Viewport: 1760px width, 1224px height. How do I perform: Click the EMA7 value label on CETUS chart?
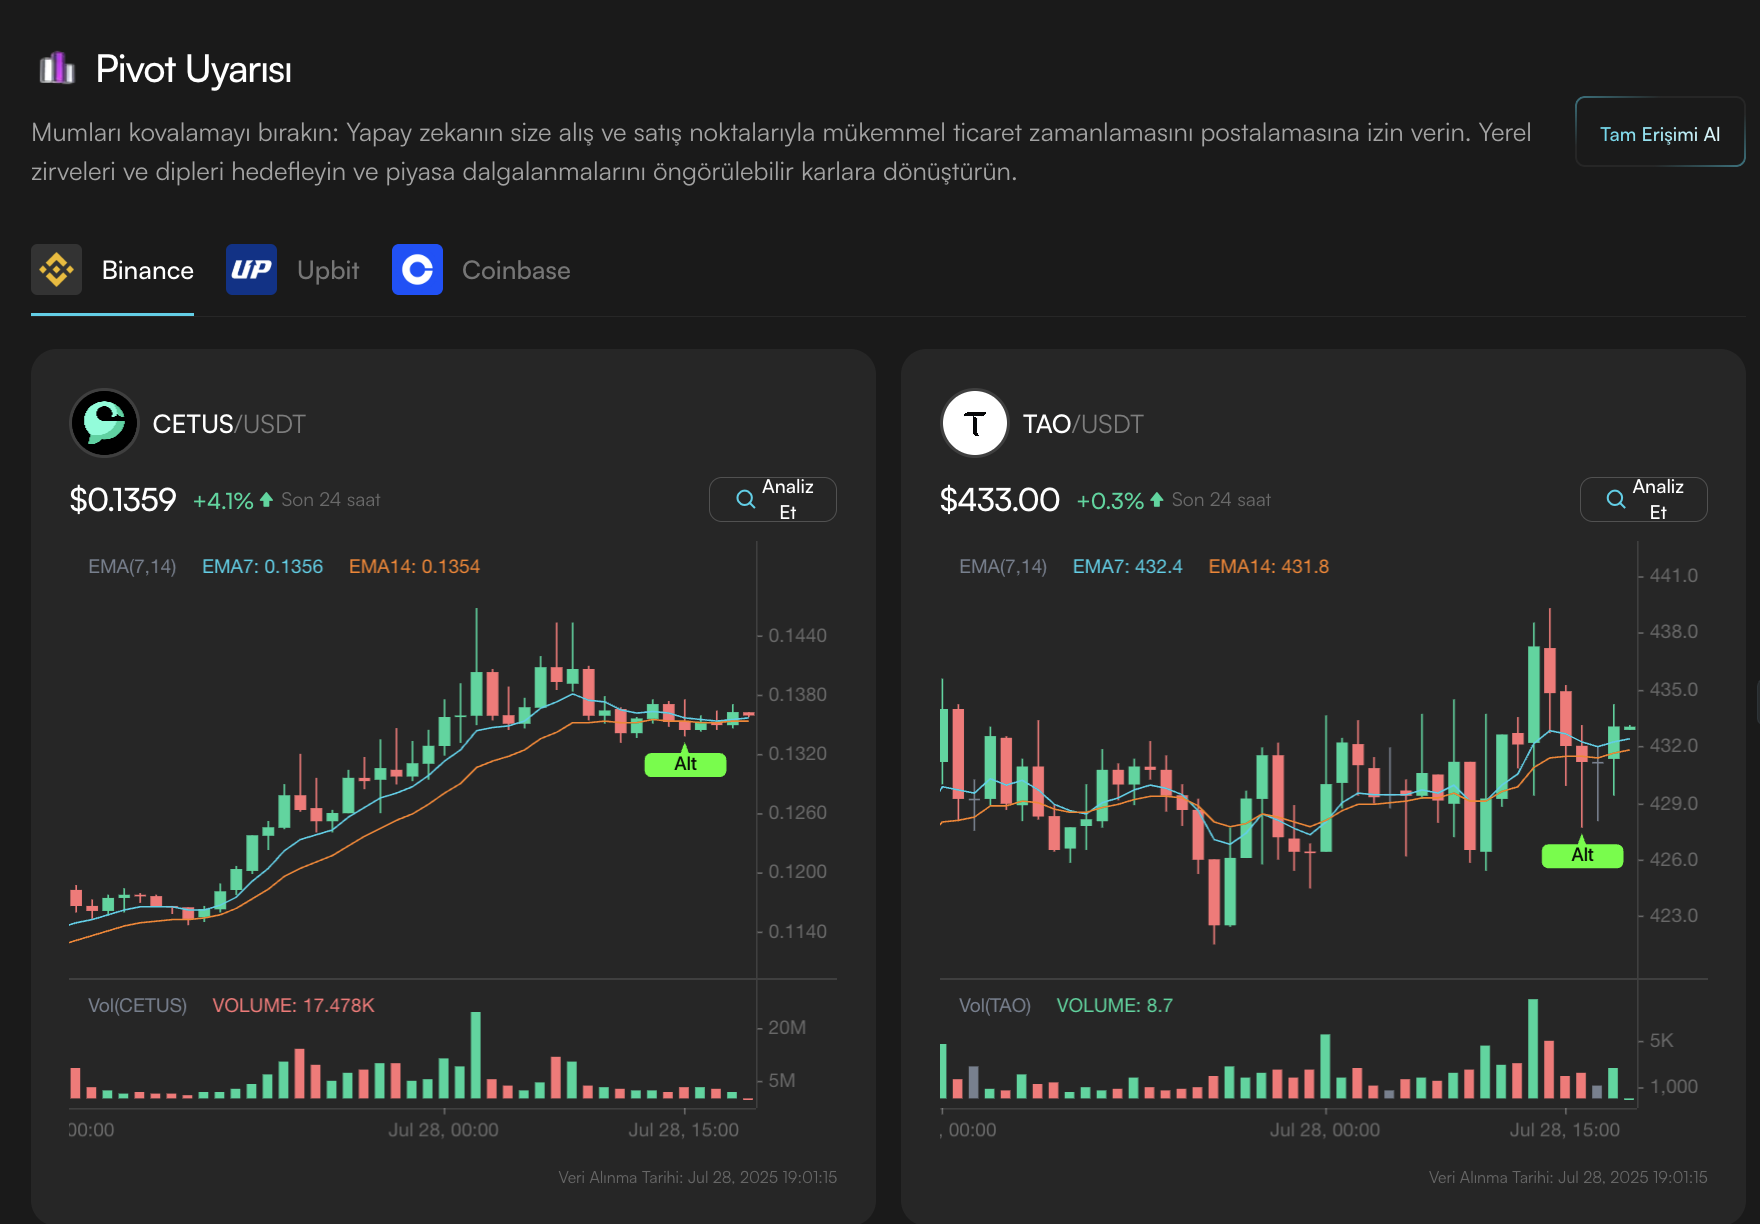pos(262,567)
